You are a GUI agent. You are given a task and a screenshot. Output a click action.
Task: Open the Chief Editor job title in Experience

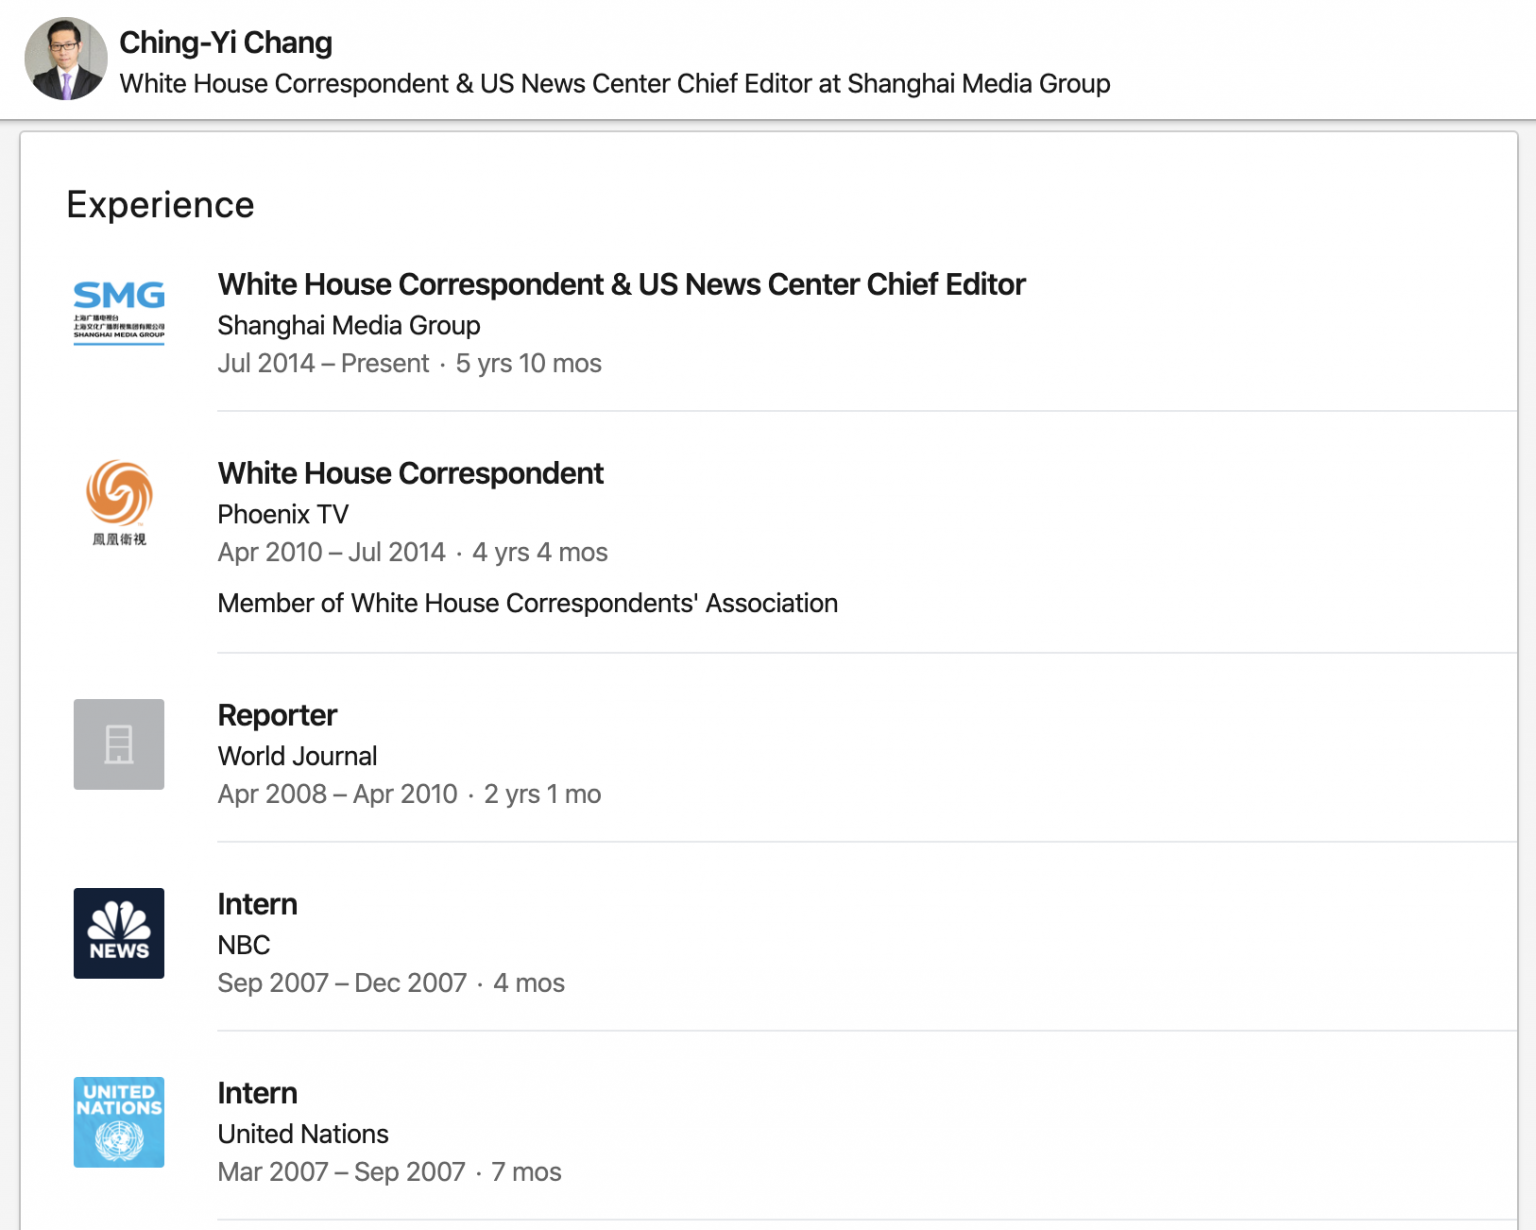click(x=621, y=285)
